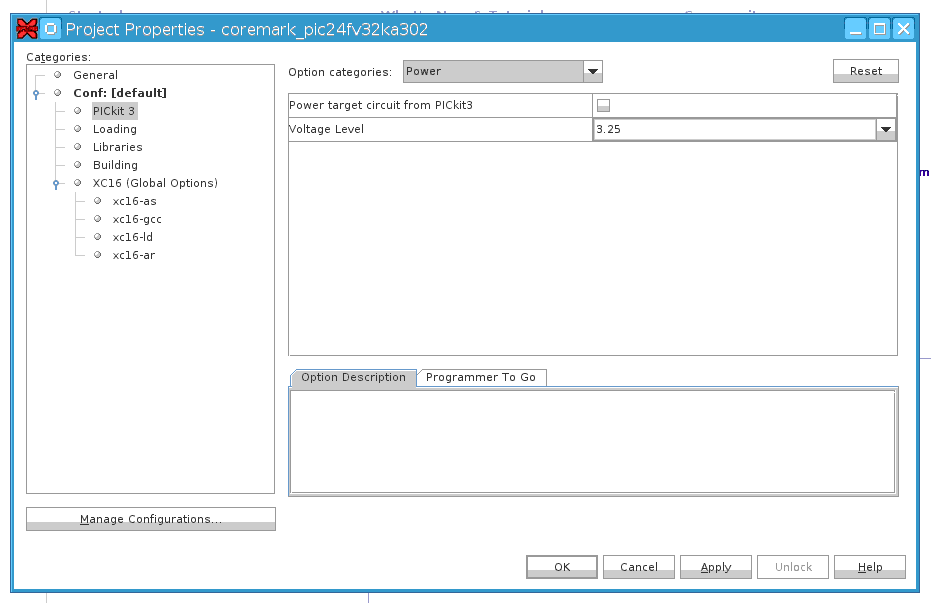The height and width of the screenshot is (603, 936).
Task: Click the bullet icon next to xc16-ar
Action: (98, 254)
